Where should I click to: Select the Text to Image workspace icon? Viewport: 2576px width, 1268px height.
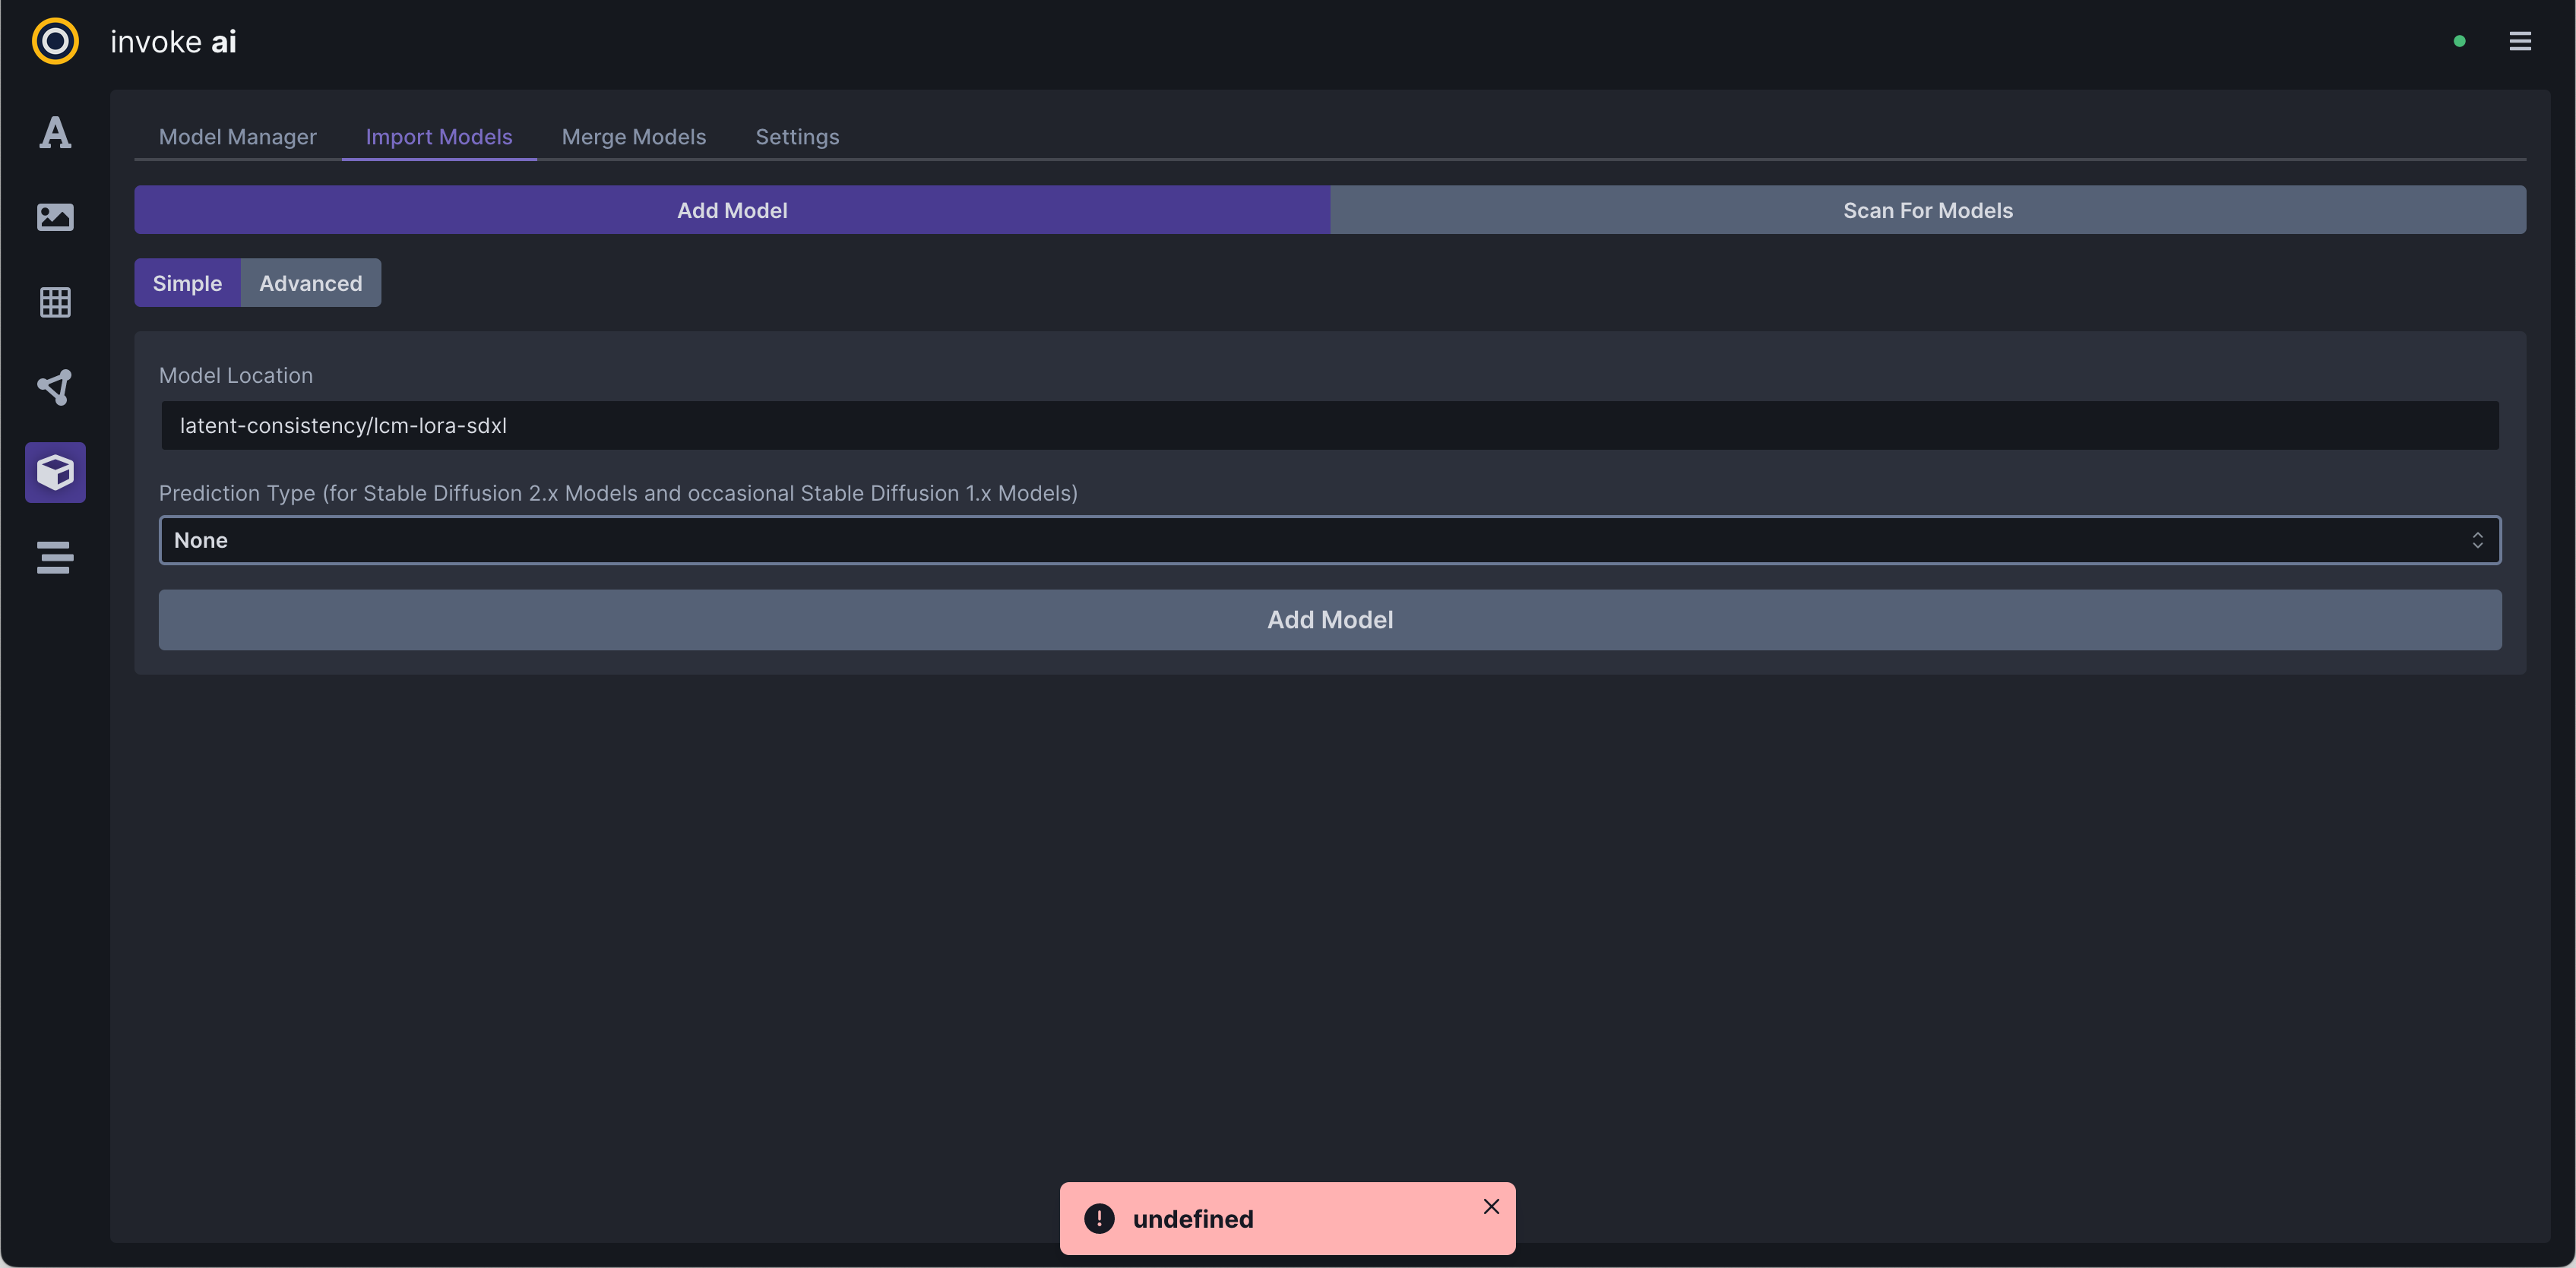click(54, 132)
